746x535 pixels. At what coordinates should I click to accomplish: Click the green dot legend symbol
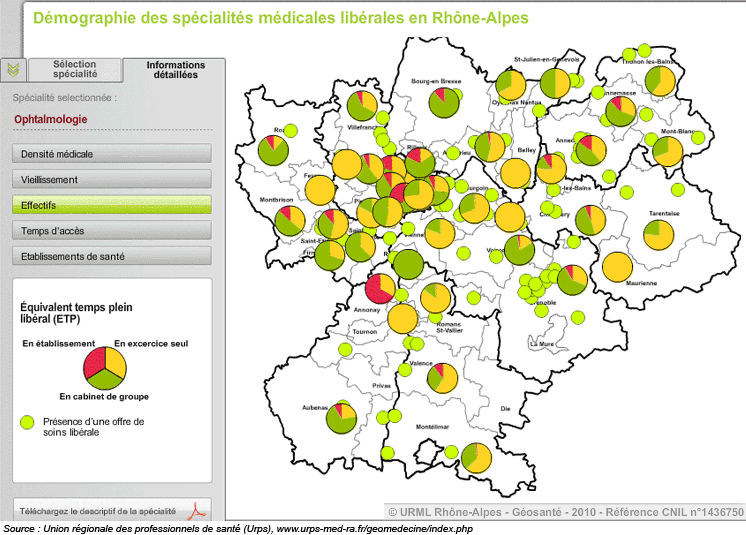point(28,422)
